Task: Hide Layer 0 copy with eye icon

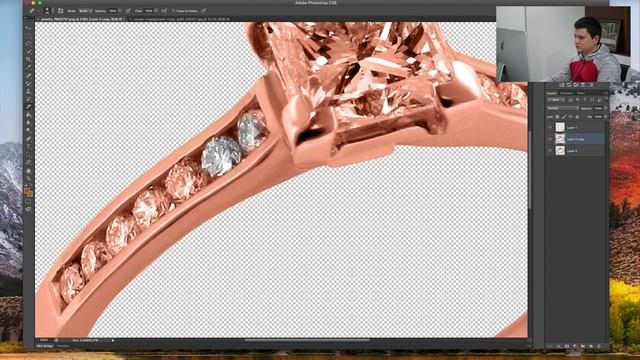Action: [x=550, y=139]
